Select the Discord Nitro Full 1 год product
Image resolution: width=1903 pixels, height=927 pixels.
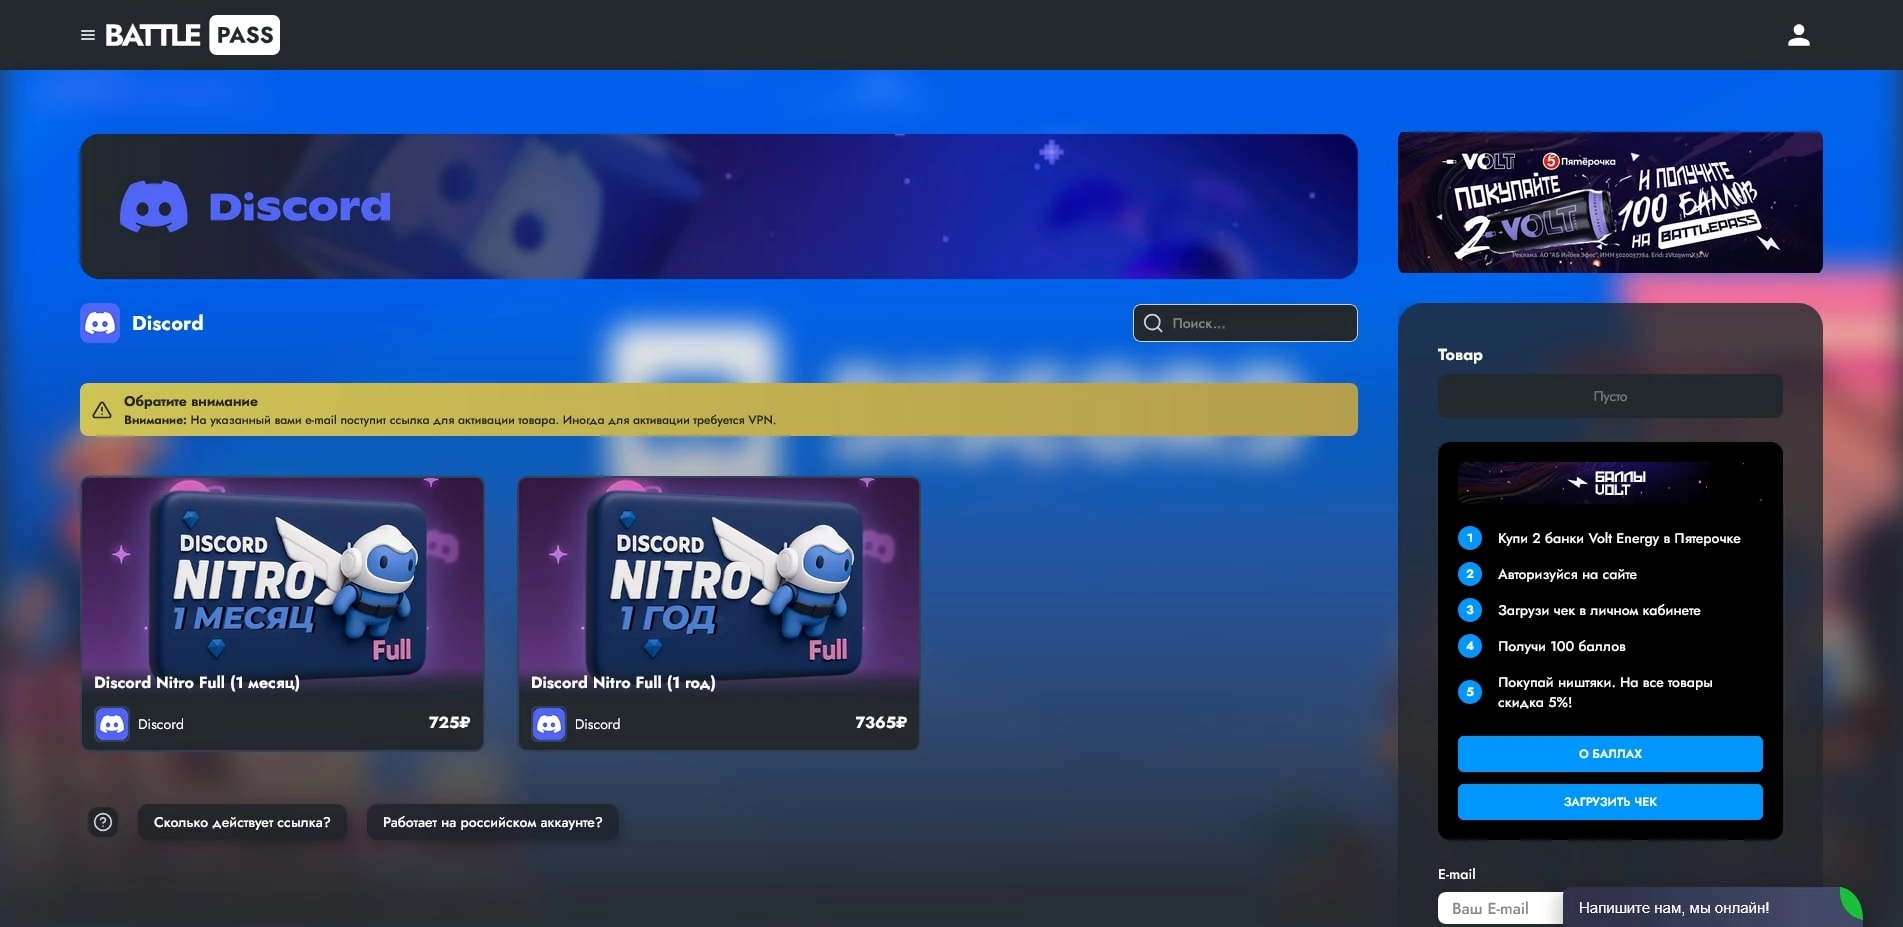(x=718, y=600)
